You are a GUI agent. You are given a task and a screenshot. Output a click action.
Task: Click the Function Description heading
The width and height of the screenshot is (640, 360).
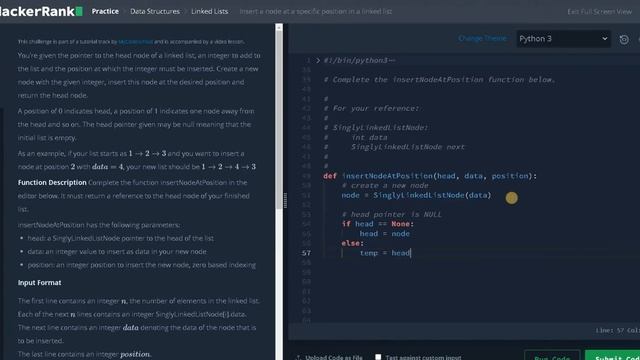52,182
